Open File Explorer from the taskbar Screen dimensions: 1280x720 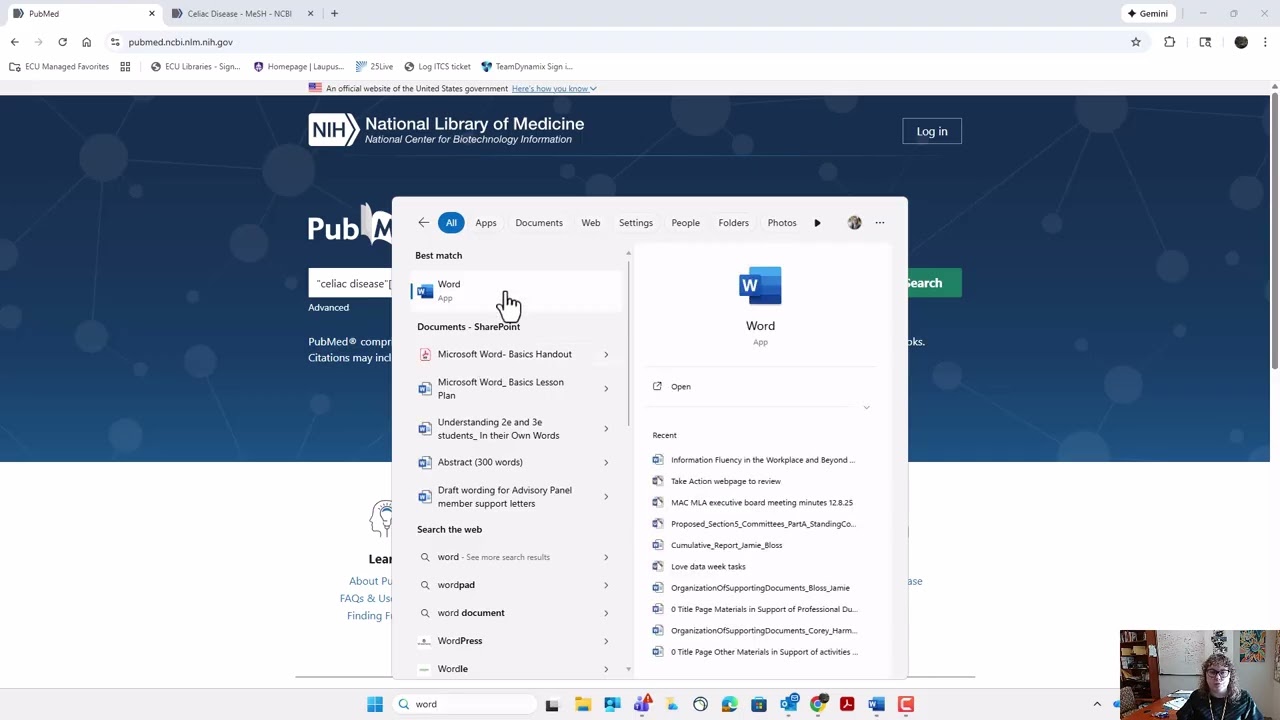pos(583,704)
